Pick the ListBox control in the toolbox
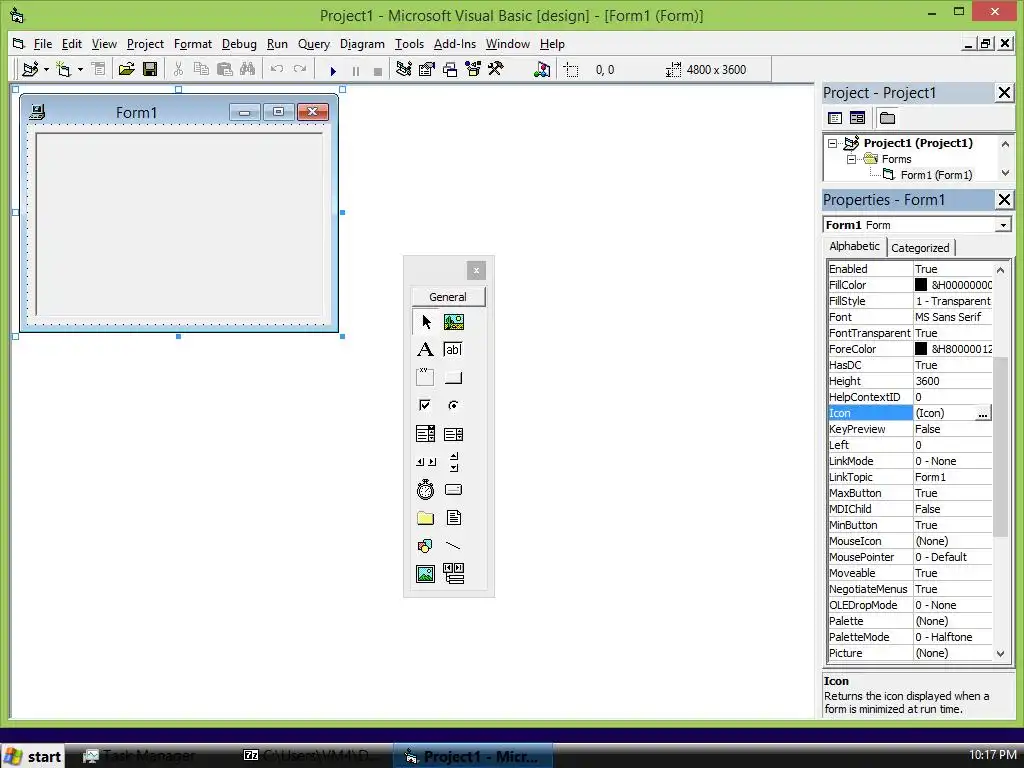 pos(454,434)
